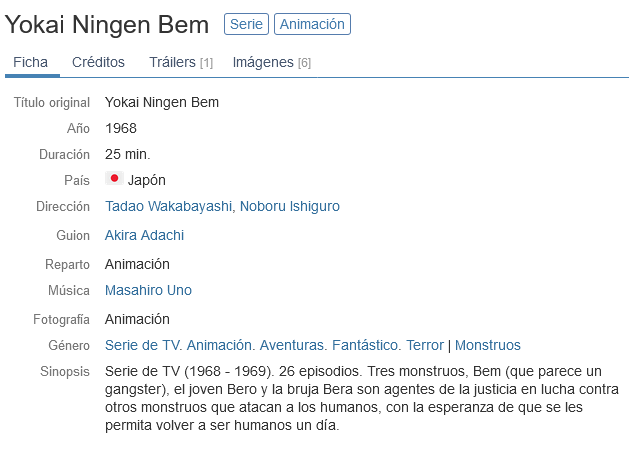Select the Fantástico genre link

tap(366, 345)
